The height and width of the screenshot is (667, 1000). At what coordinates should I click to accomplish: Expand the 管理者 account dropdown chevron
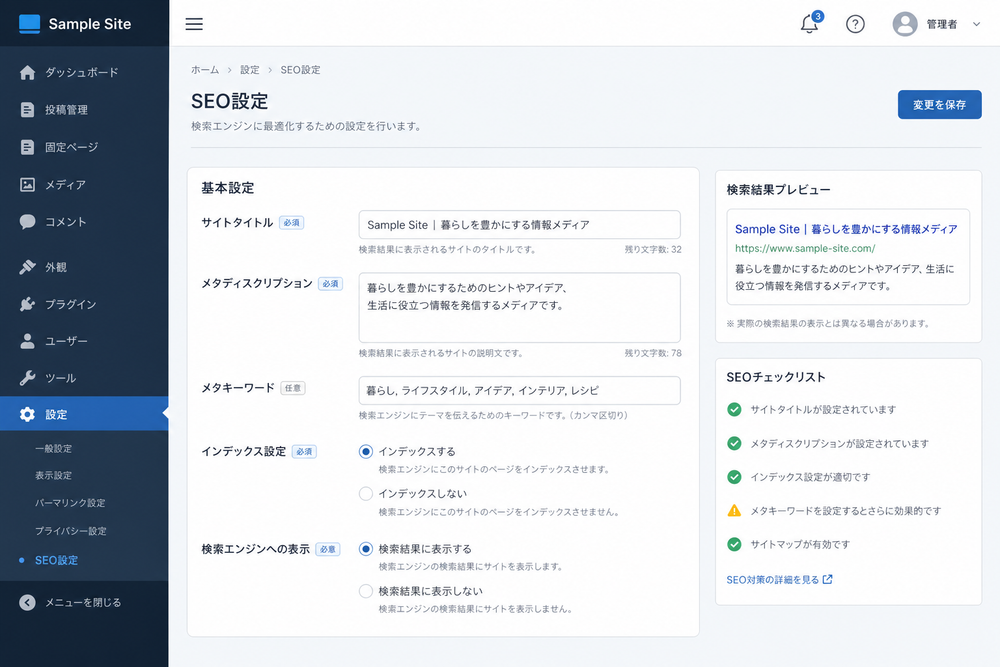coord(976,24)
